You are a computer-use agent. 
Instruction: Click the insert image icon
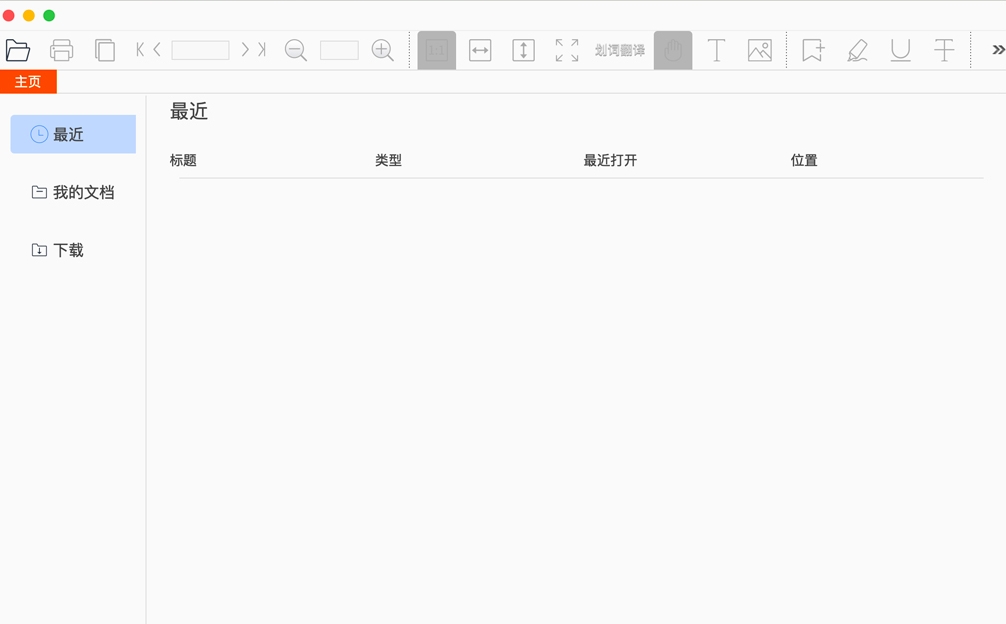tap(760, 49)
